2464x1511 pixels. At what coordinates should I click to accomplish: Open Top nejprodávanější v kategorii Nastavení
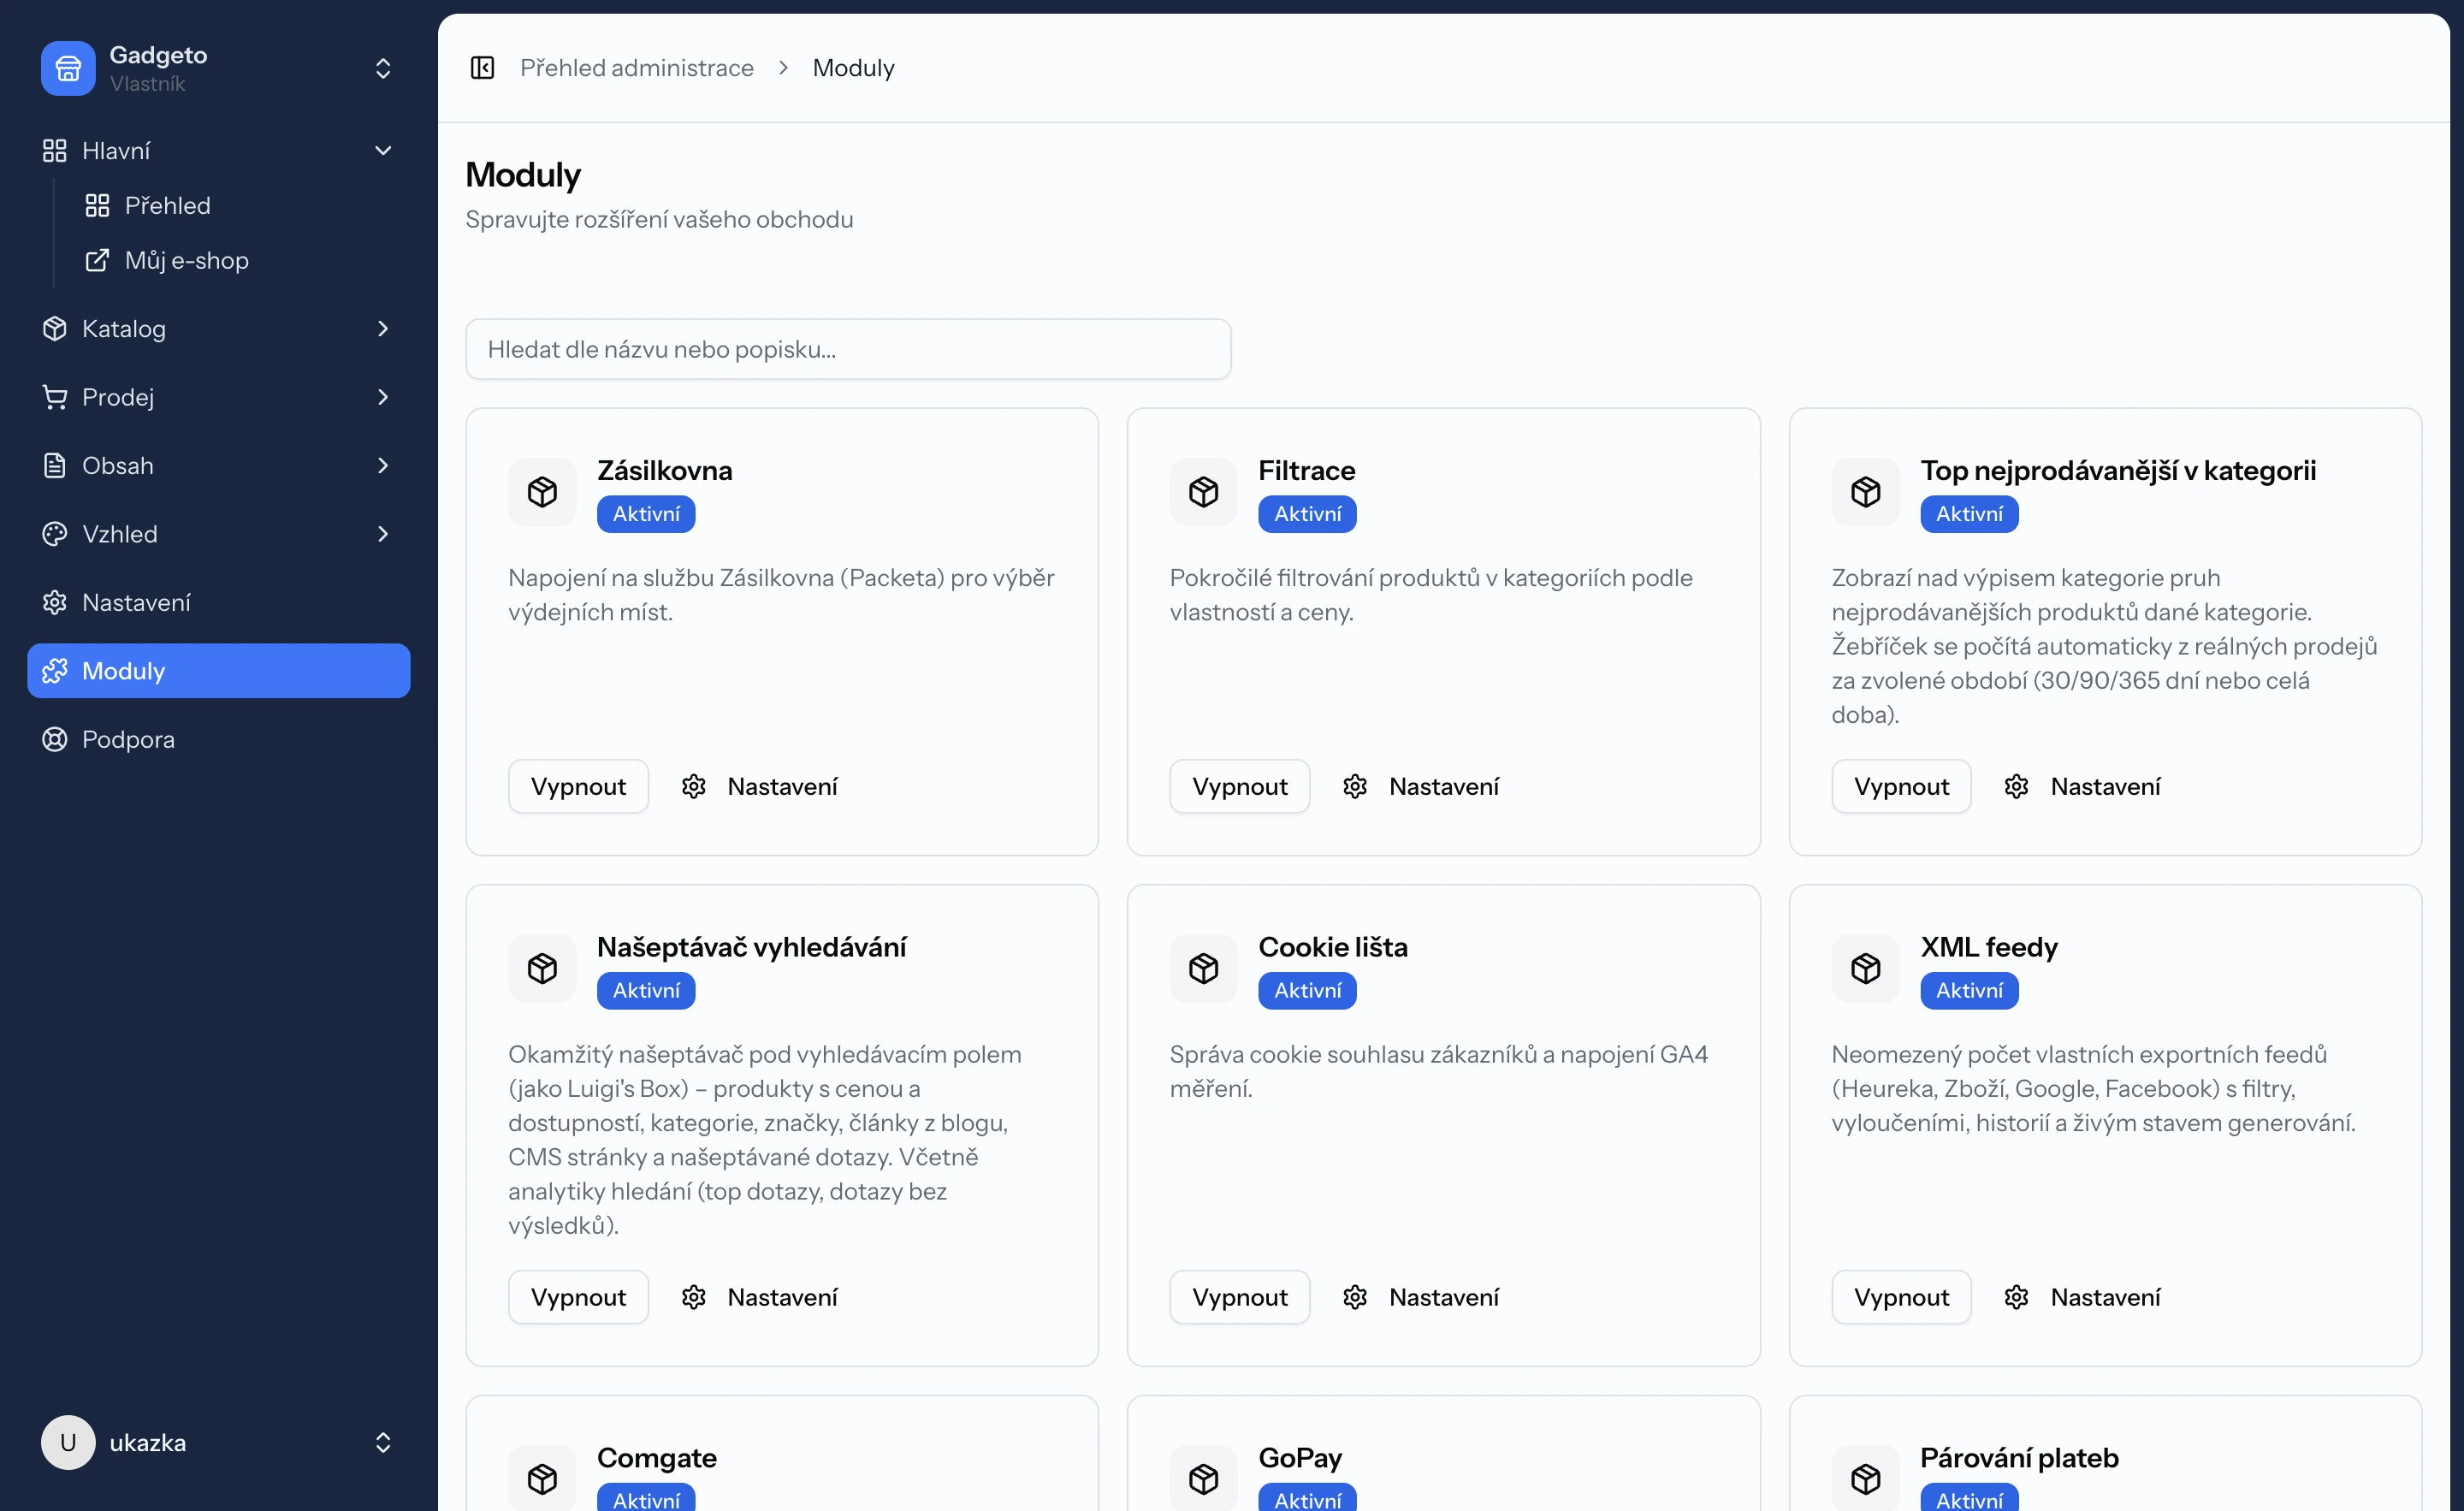click(x=2083, y=786)
